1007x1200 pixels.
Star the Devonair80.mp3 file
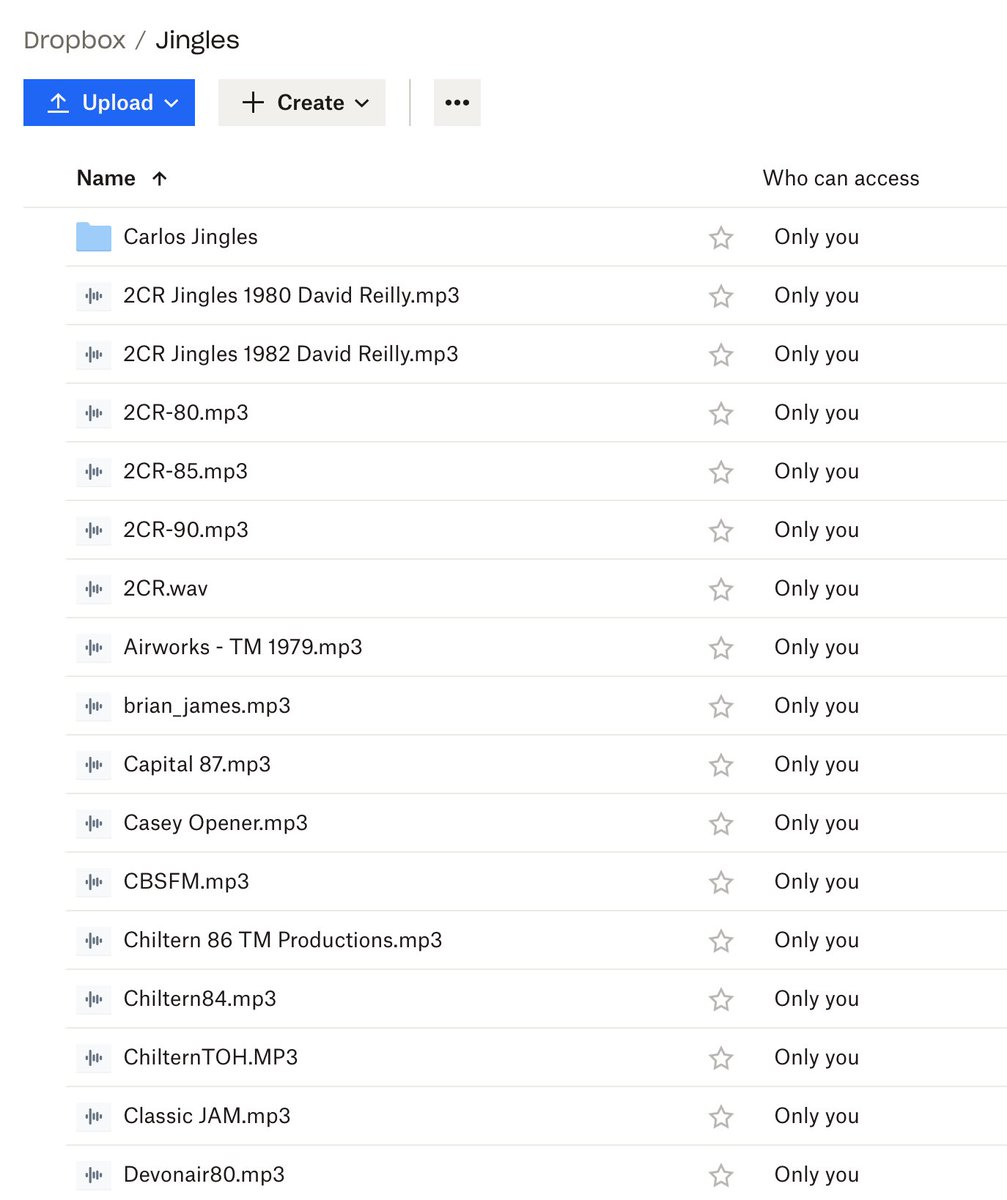[721, 1175]
